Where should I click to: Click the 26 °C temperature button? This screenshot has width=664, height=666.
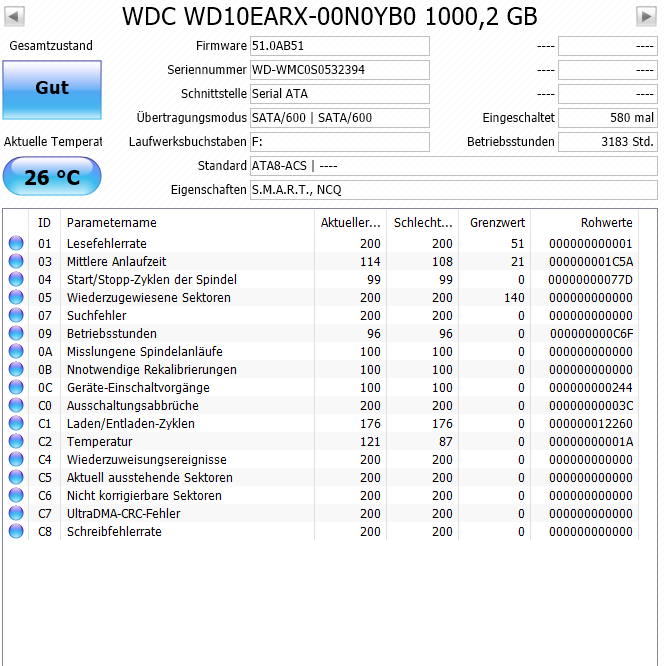tap(52, 176)
